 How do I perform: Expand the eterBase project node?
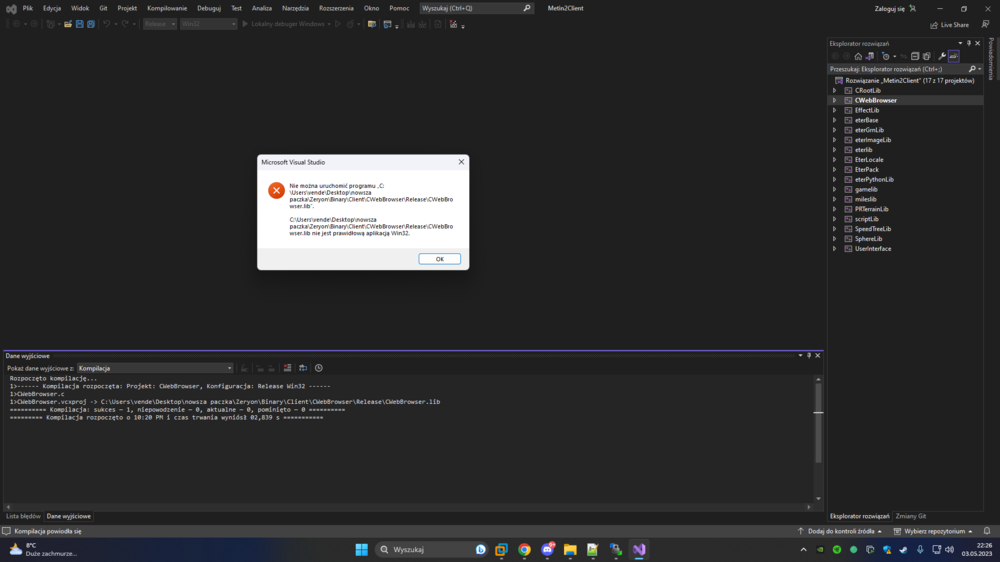834,120
